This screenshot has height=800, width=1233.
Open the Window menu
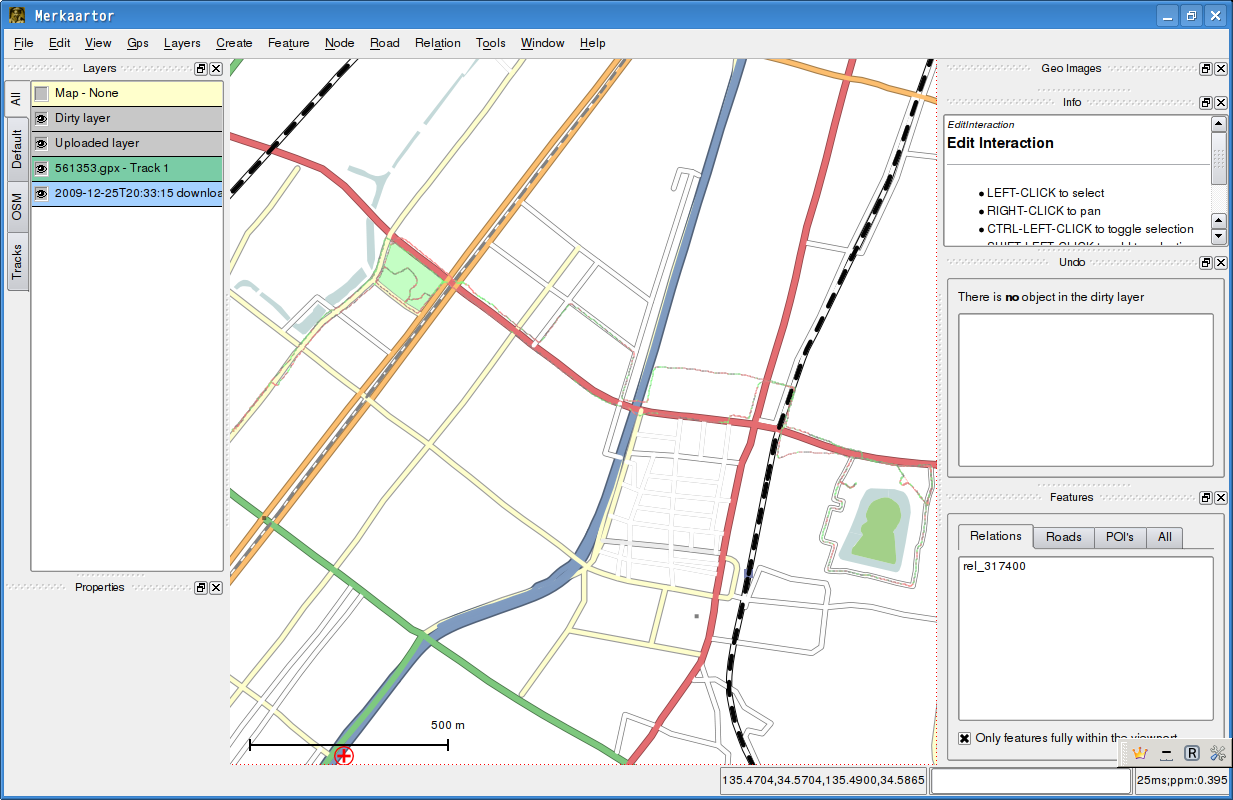pyautogui.click(x=542, y=43)
